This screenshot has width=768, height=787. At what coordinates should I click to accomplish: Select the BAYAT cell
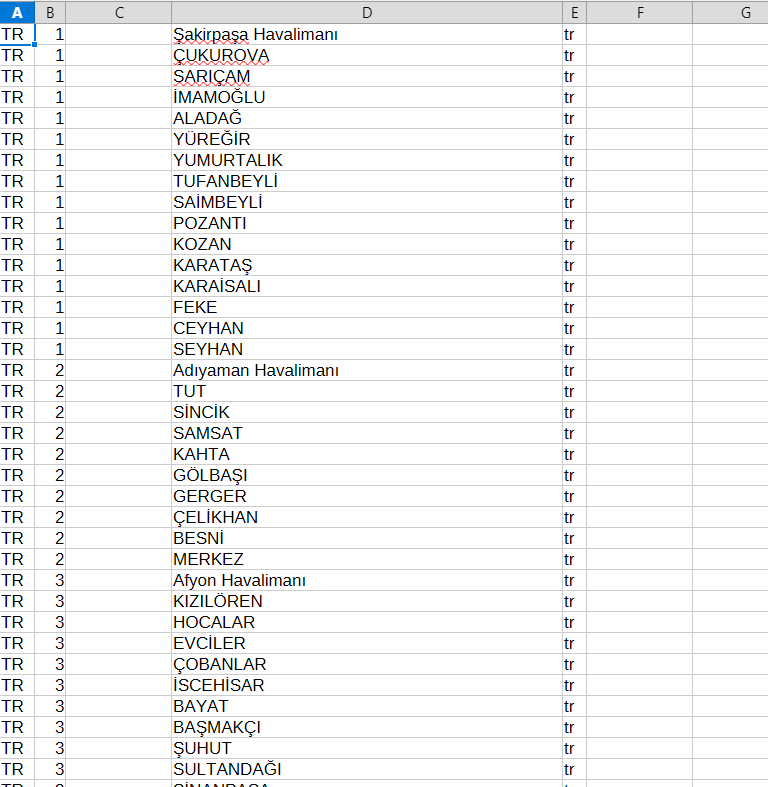pos(367,706)
